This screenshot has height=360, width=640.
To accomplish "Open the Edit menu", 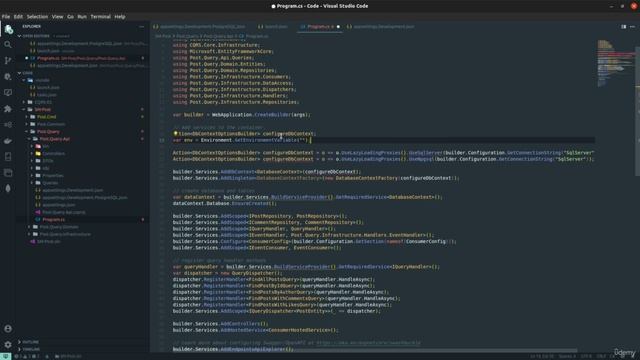I will tap(18, 17).
